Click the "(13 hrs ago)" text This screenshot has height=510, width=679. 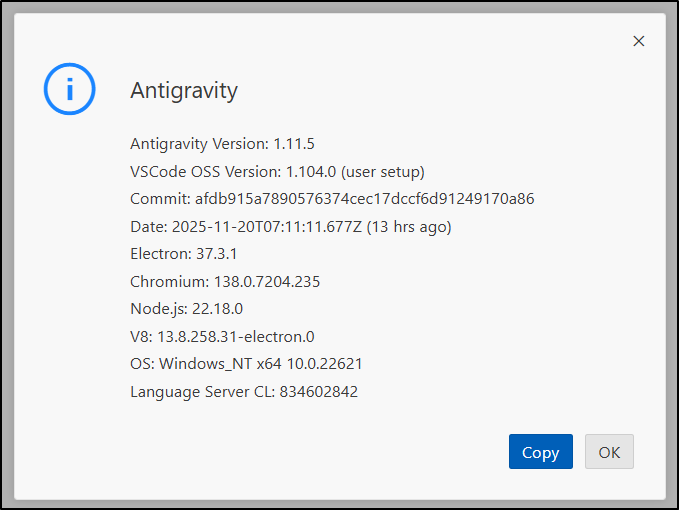click(x=409, y=227)
